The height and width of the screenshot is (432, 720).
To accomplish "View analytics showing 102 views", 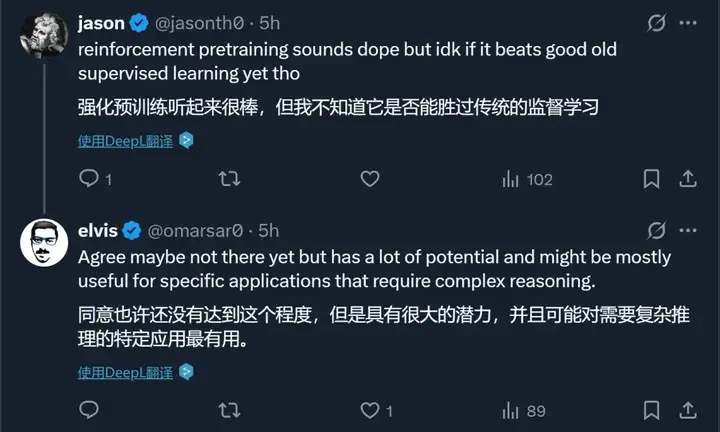I will [x=527, y=179].
